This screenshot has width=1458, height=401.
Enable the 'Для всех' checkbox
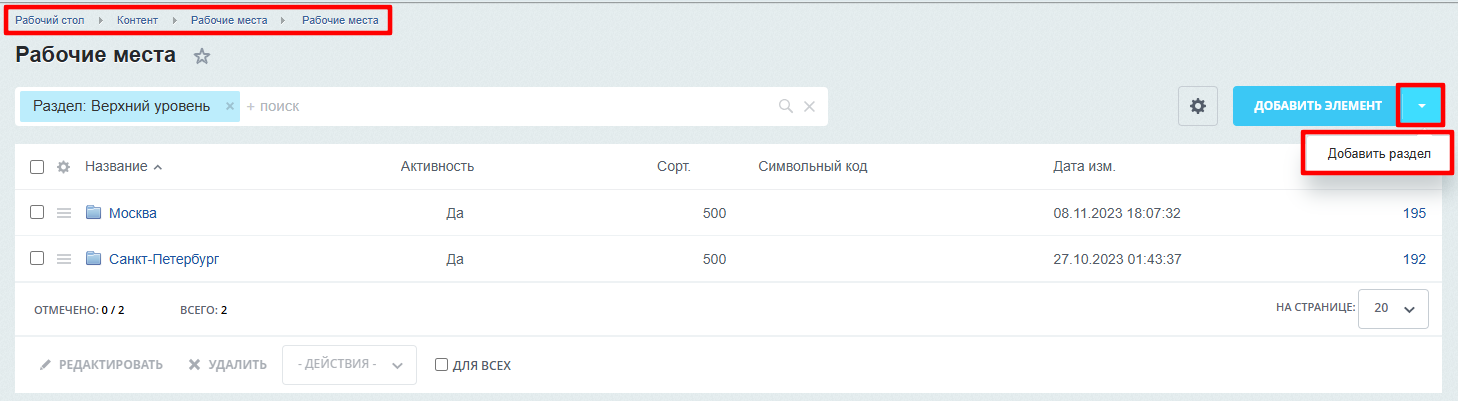coord(441,365)
